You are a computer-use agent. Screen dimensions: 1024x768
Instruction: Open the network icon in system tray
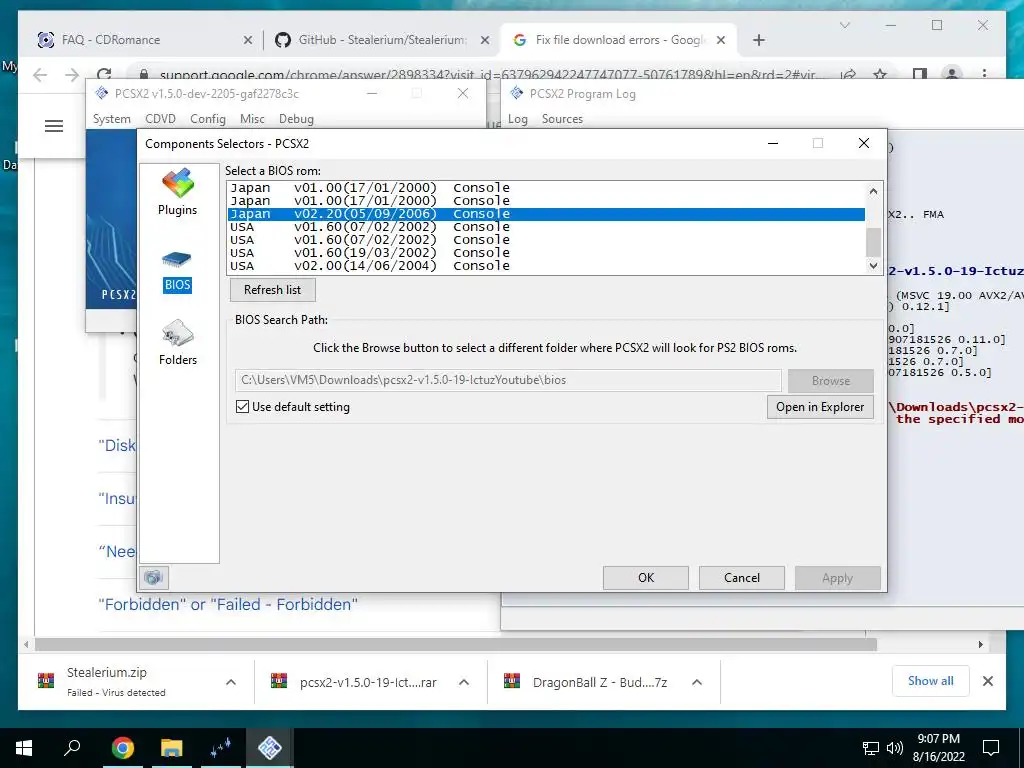coord(871,748)
